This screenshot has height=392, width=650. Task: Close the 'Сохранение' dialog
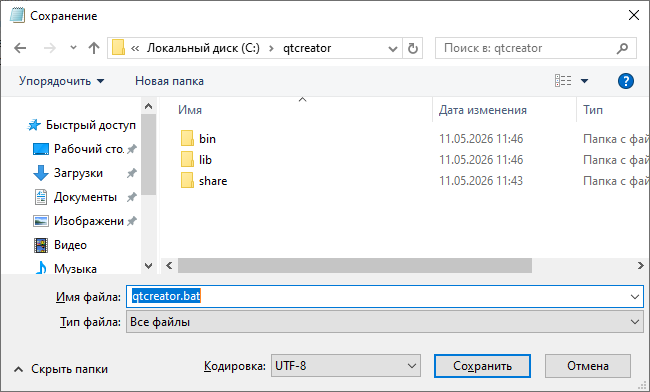point(634,15)
